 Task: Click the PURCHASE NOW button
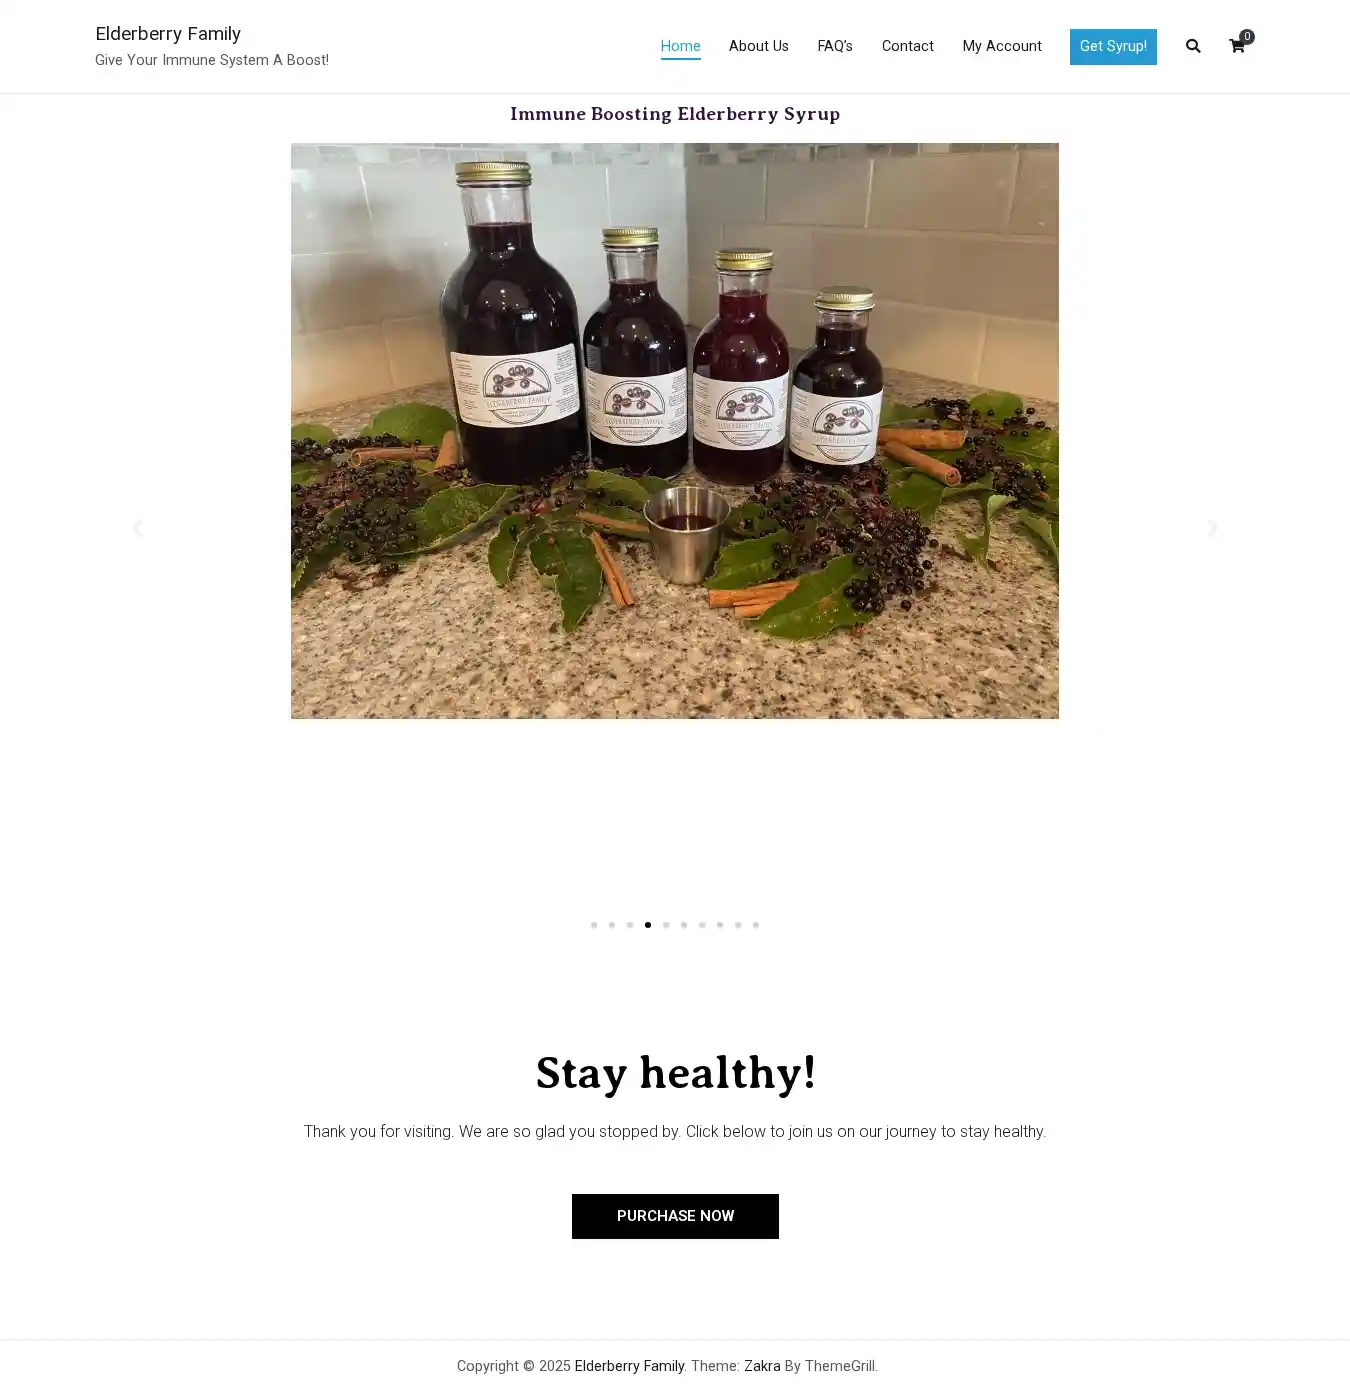(x=675, y=1216)
